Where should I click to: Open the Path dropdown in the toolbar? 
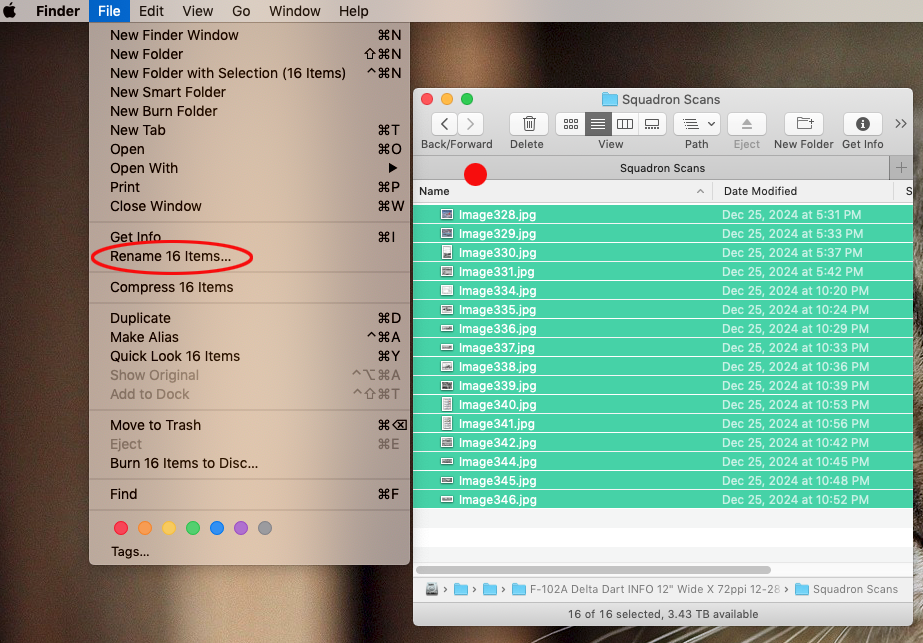[x=697, y=124]
